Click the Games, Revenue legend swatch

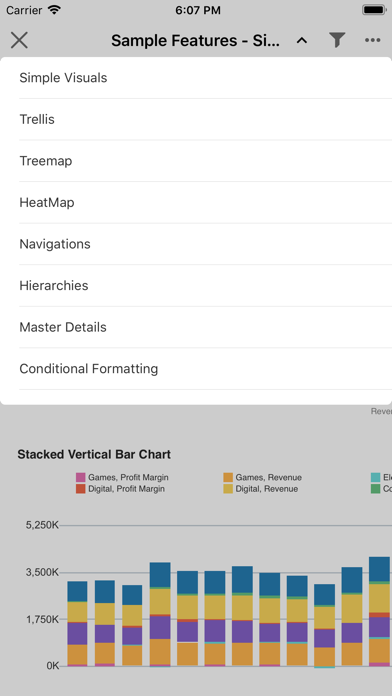pyautogui.click(x=228, y=478)
